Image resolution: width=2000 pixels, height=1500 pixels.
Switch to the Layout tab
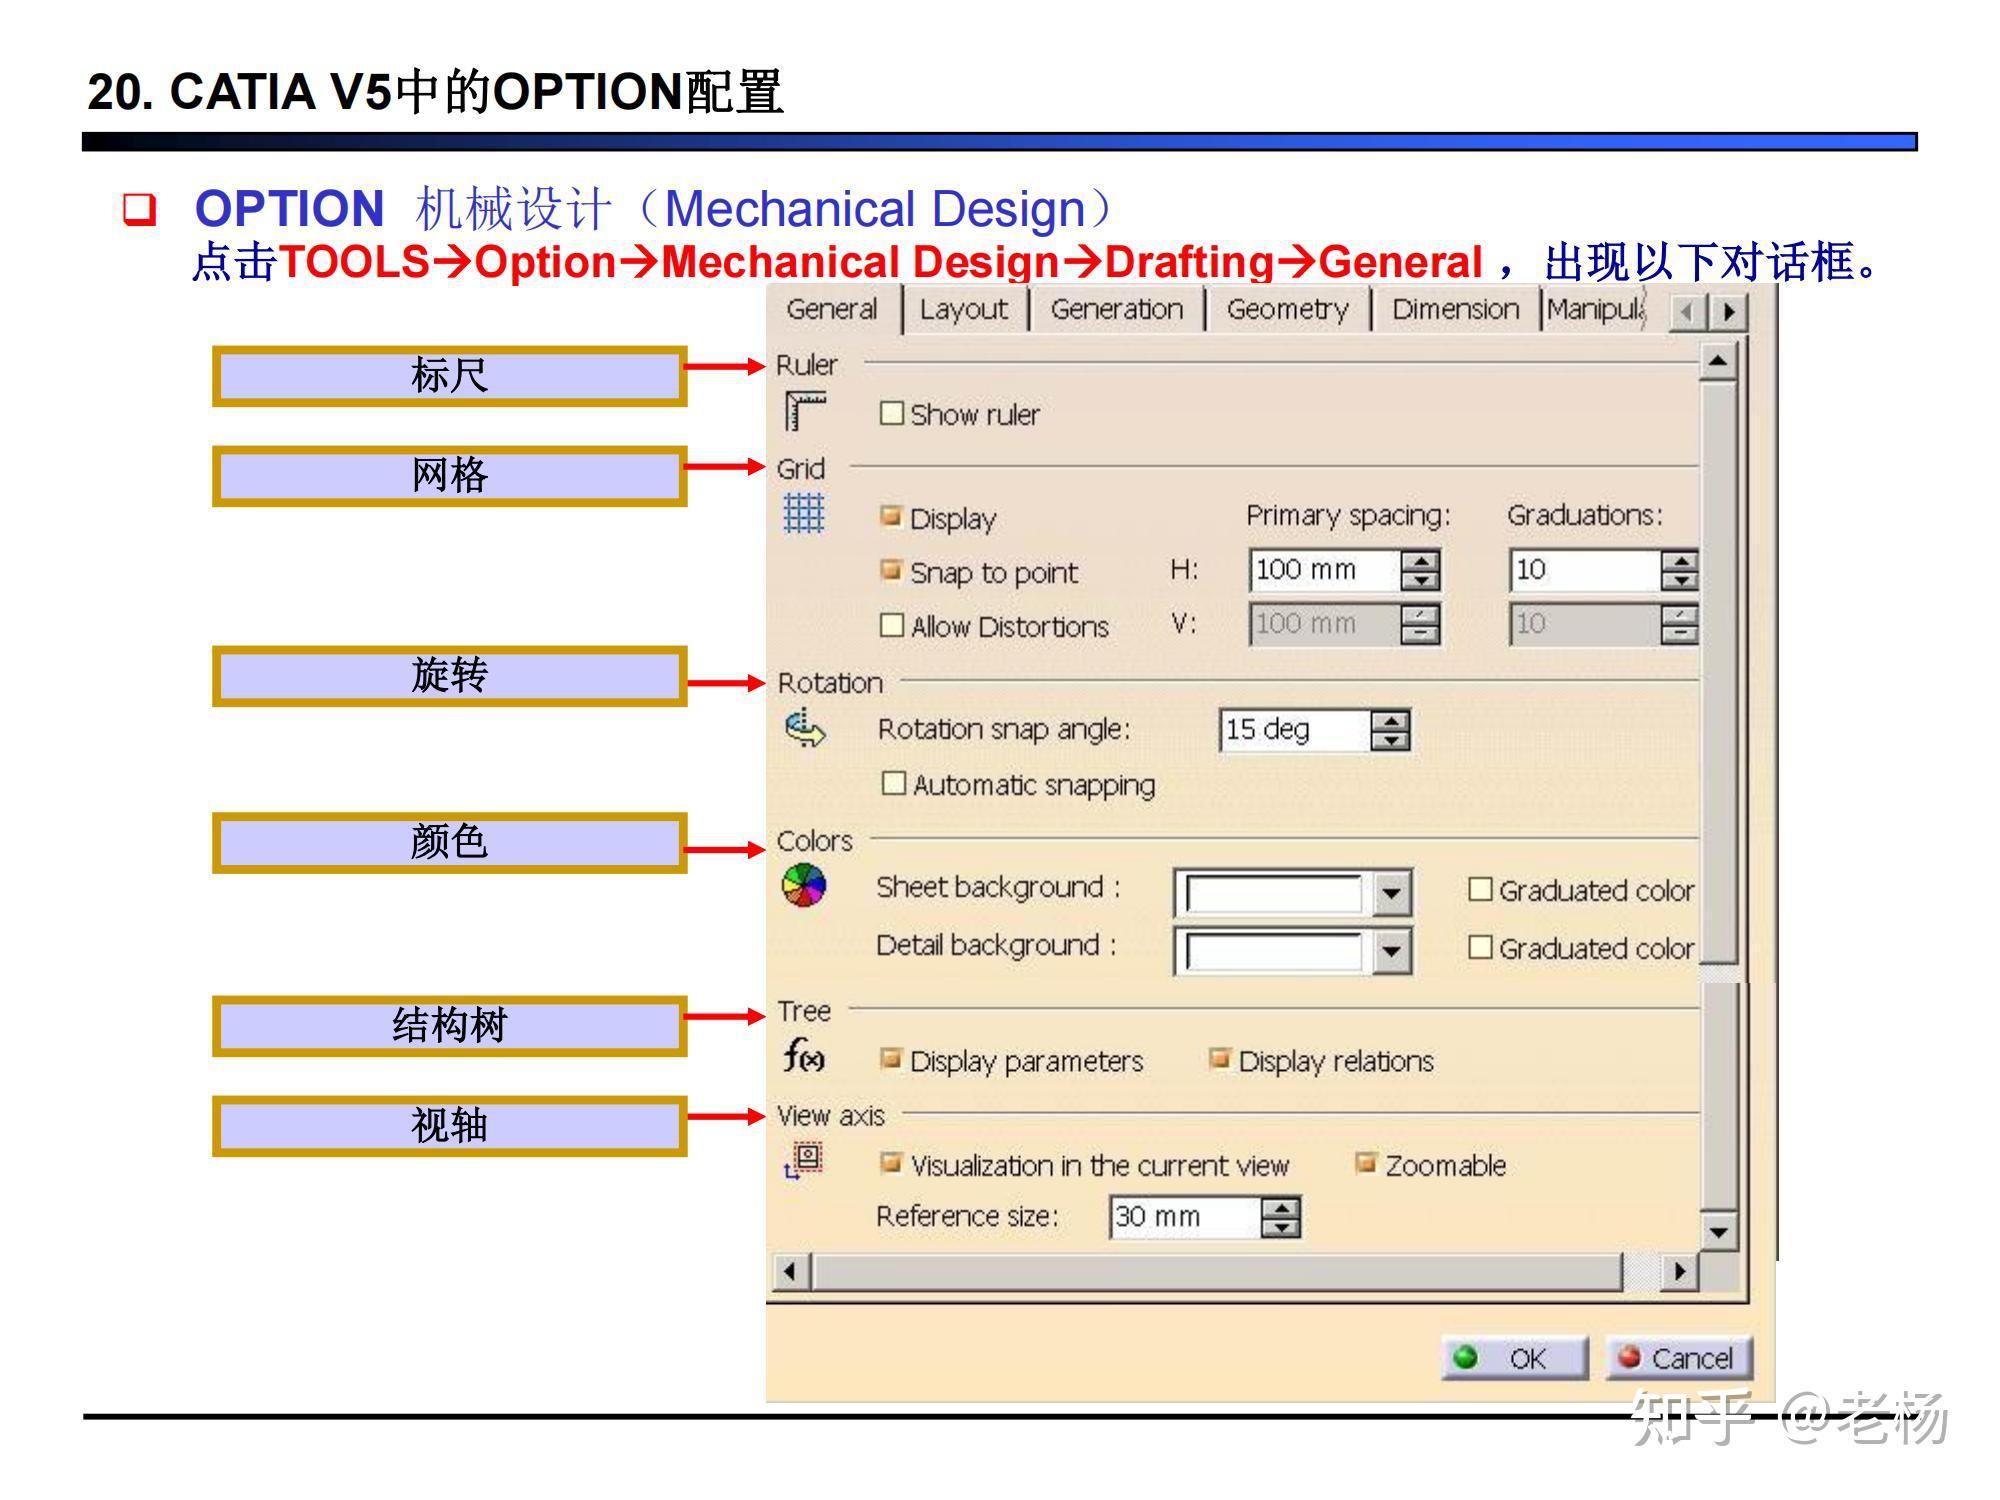point(964,310)
